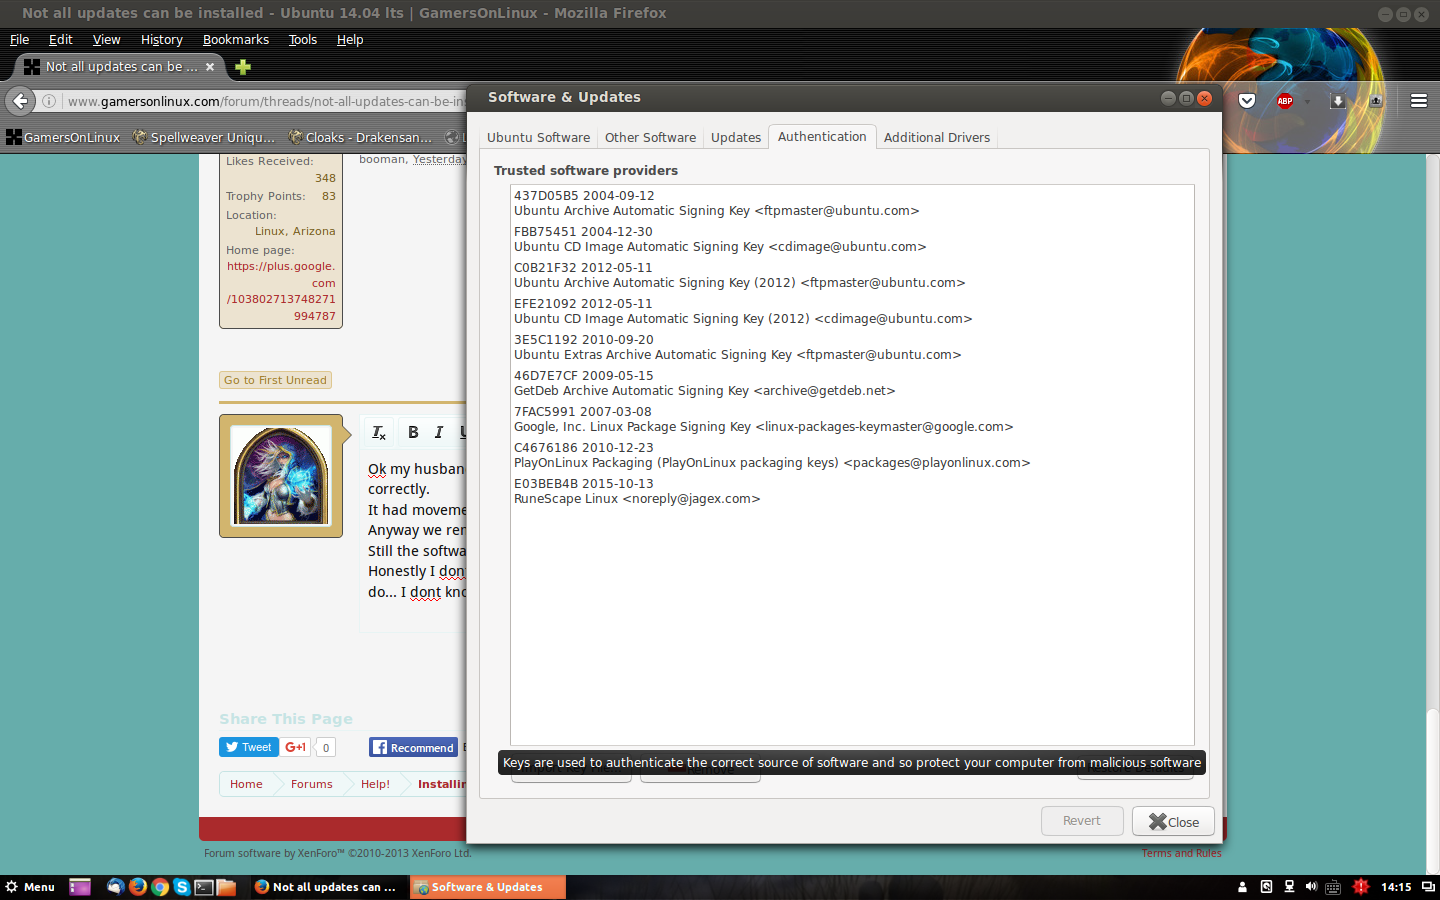The width and height of the screenshot is (1440, 900).
Task: Select key E03BEB4B RuneScape Linux key
Action: pyautogui.click(x=852, y=491)
